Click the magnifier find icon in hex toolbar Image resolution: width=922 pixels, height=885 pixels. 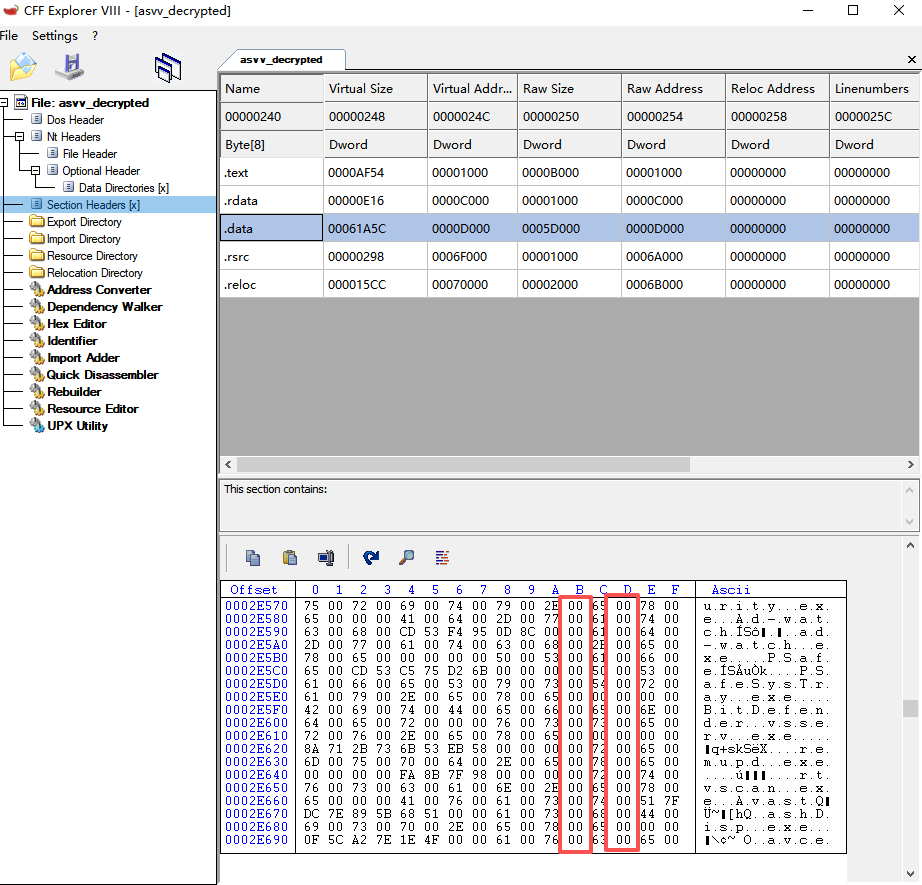[x=406, y=557]
